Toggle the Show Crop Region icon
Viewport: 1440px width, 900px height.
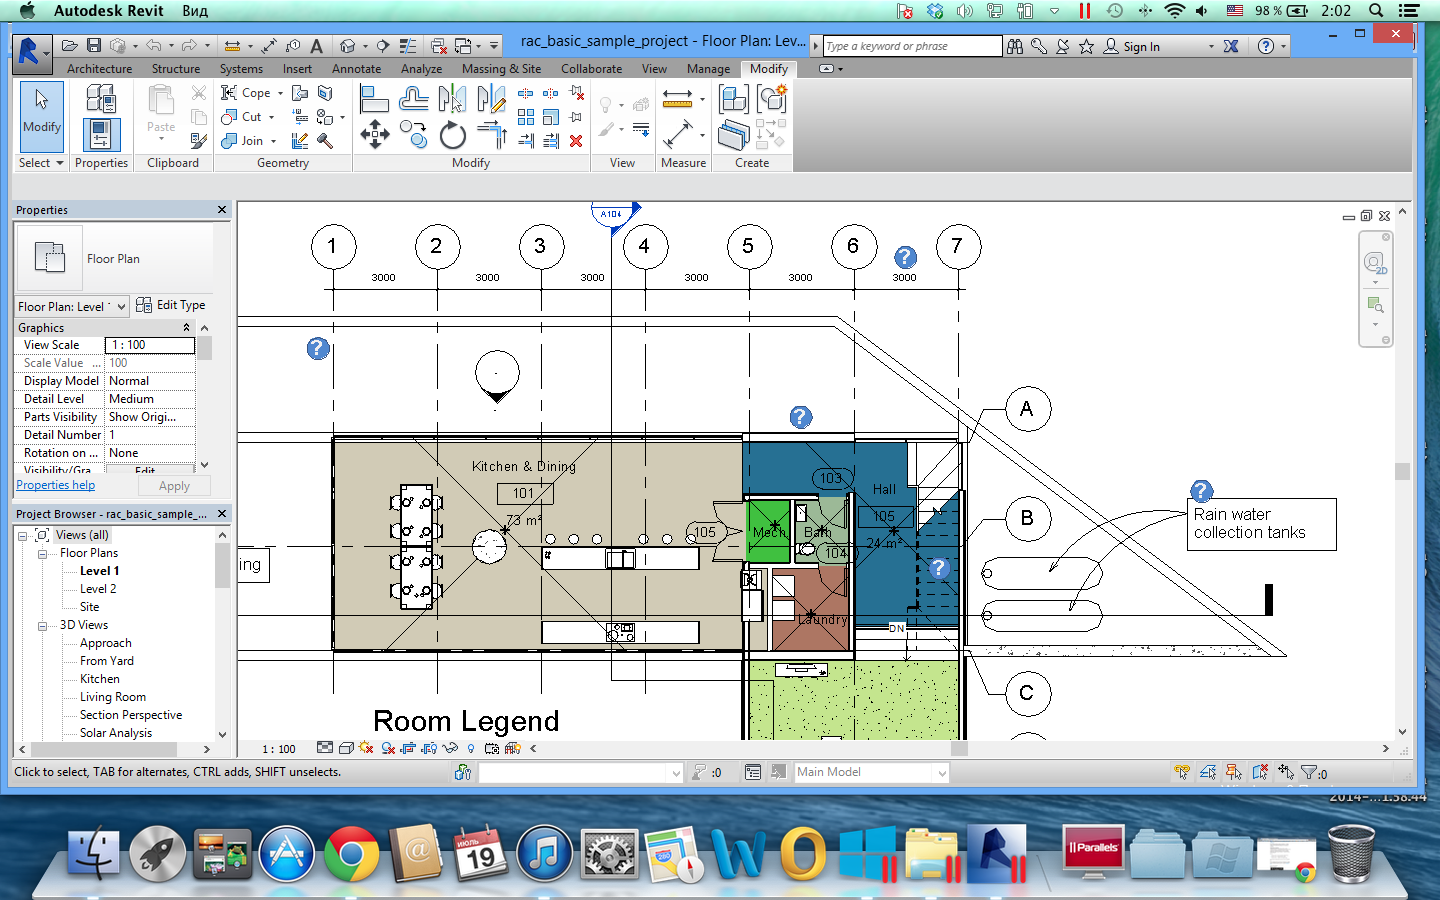click(429, 748)
